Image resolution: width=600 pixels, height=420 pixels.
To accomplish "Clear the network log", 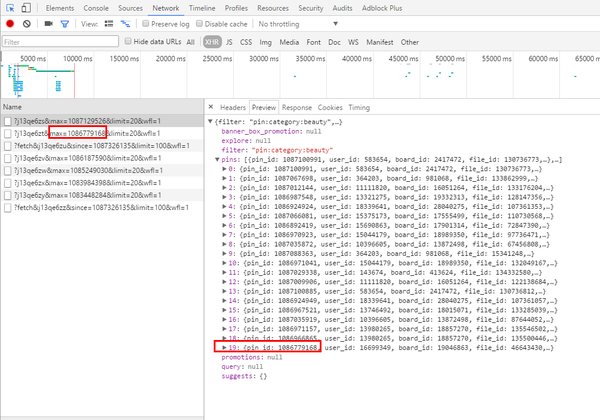I will (x=26, y=24).
